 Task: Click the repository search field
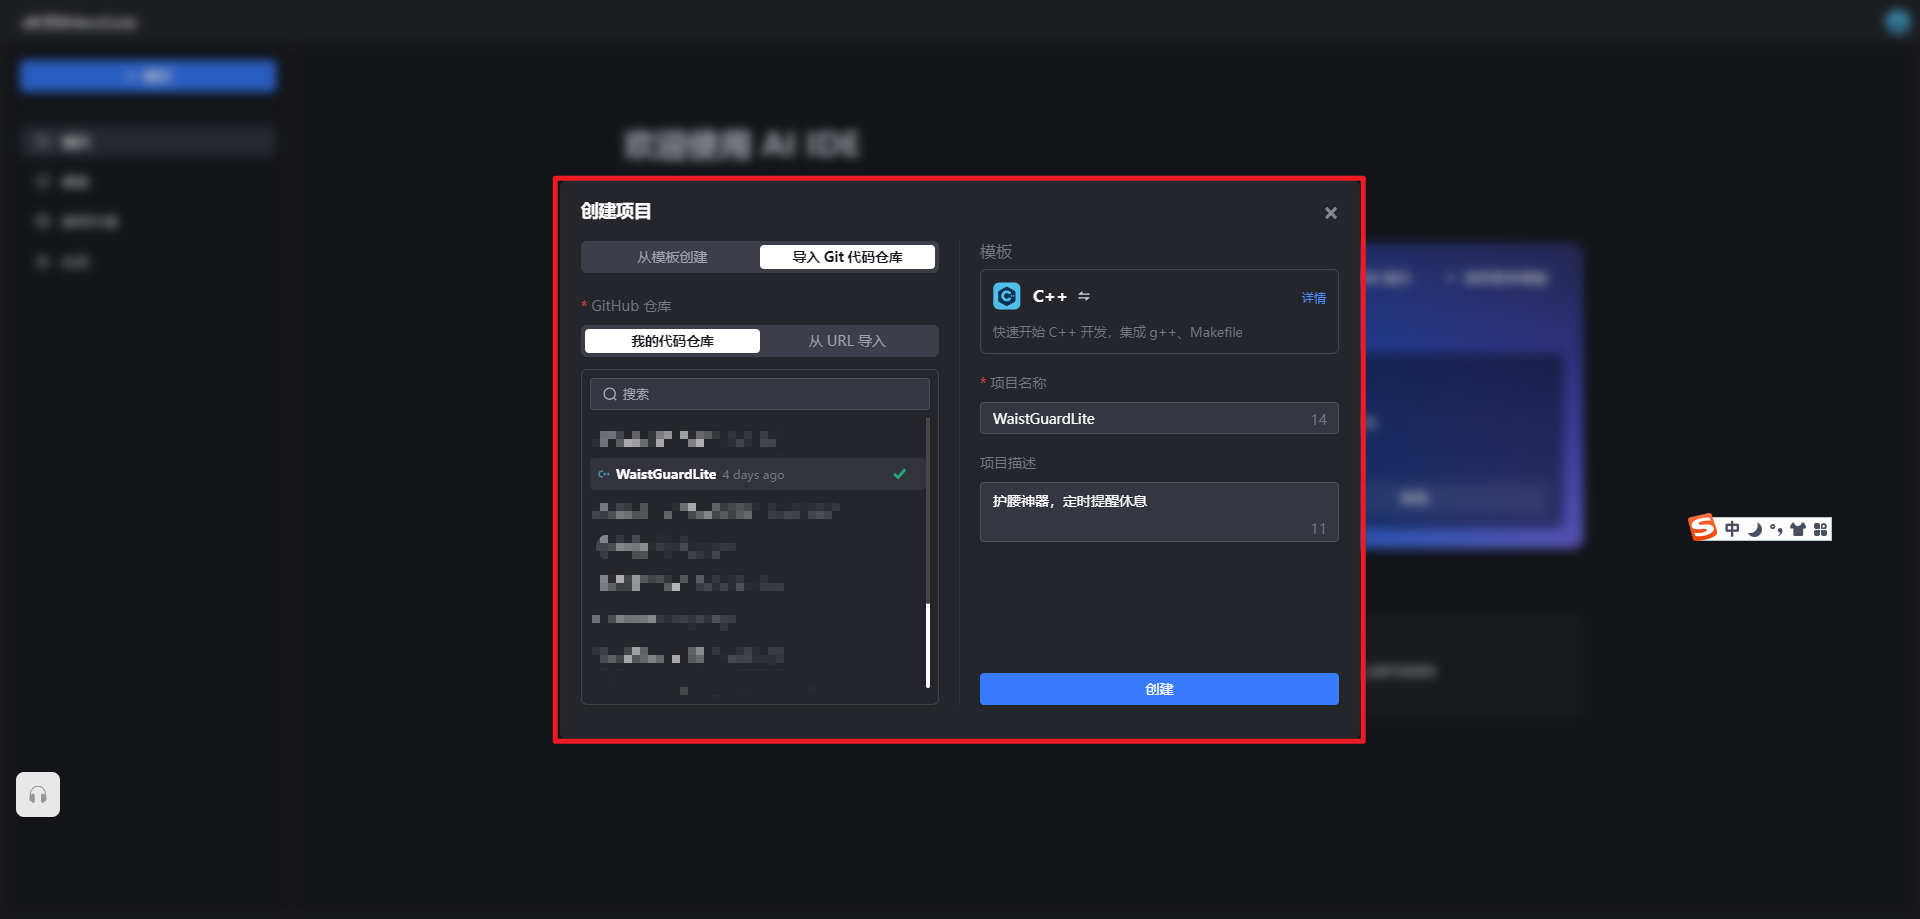[760, 394]
